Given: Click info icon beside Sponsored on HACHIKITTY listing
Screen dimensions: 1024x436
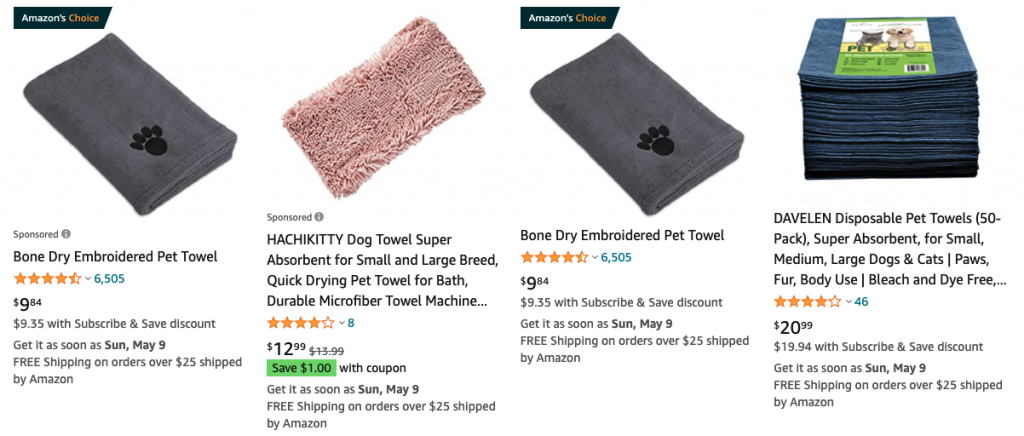Looking at the screenshot, I should coord(319,217).
